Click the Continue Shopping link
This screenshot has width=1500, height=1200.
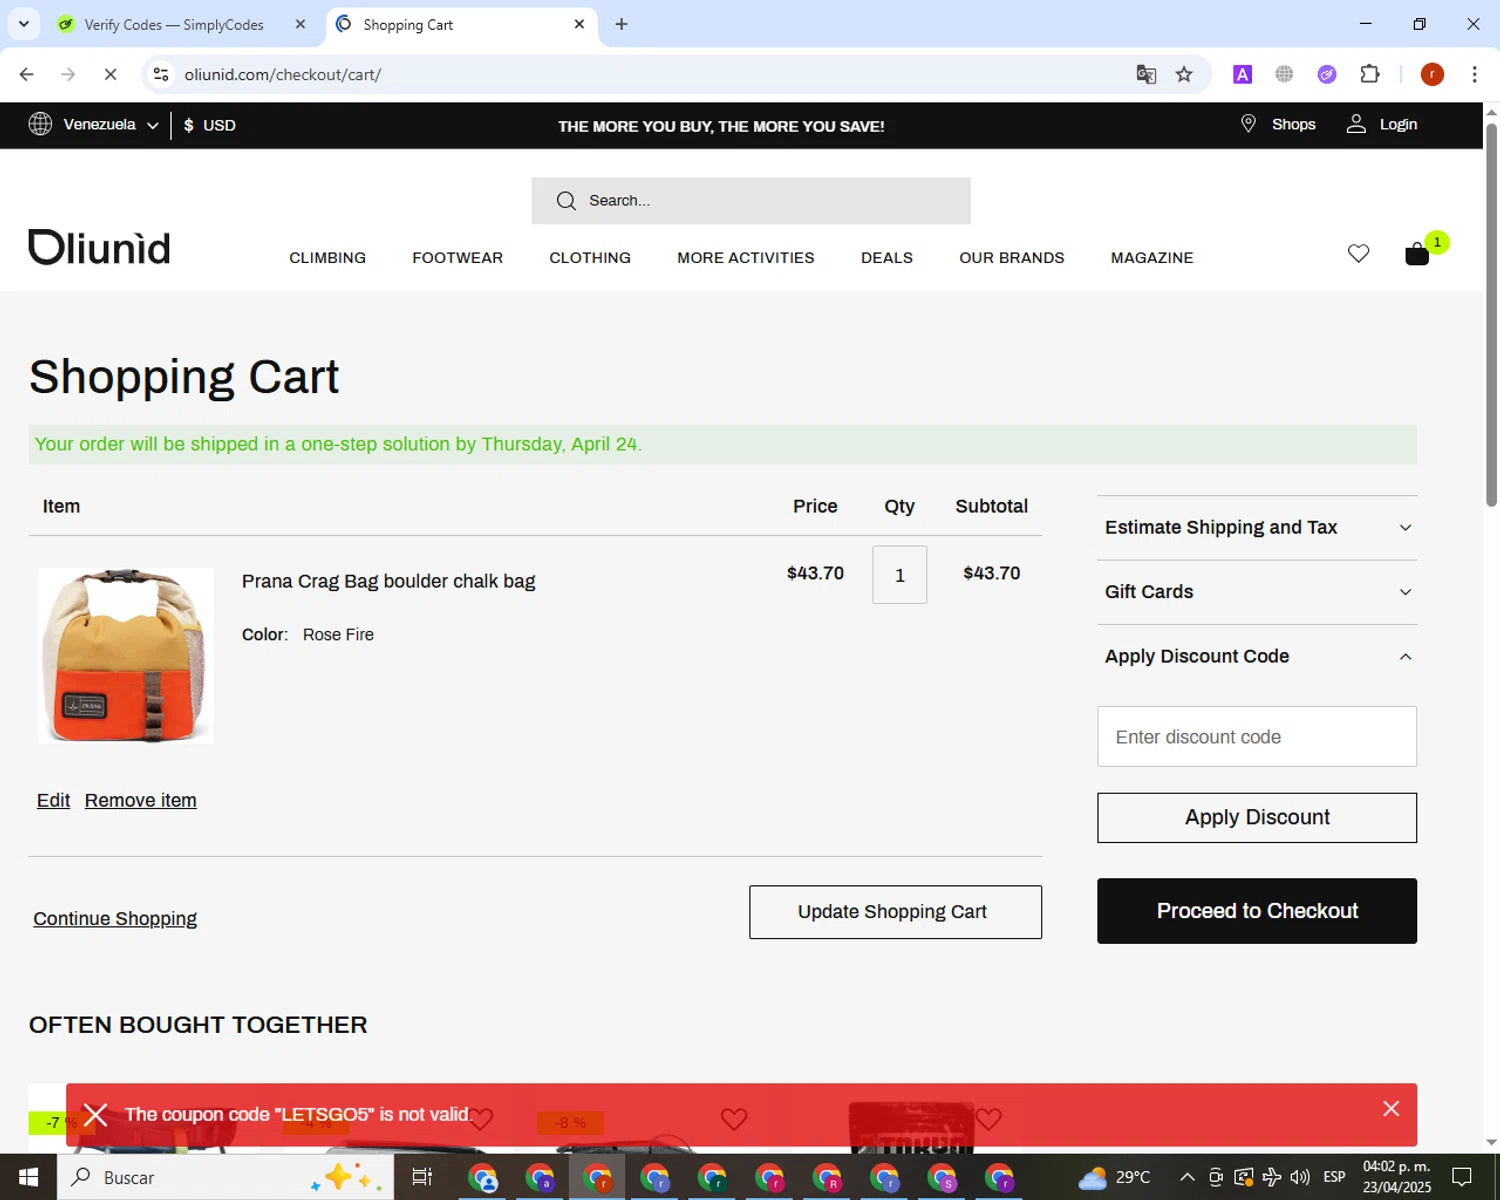pyautogui.click(x=115, y=919)
